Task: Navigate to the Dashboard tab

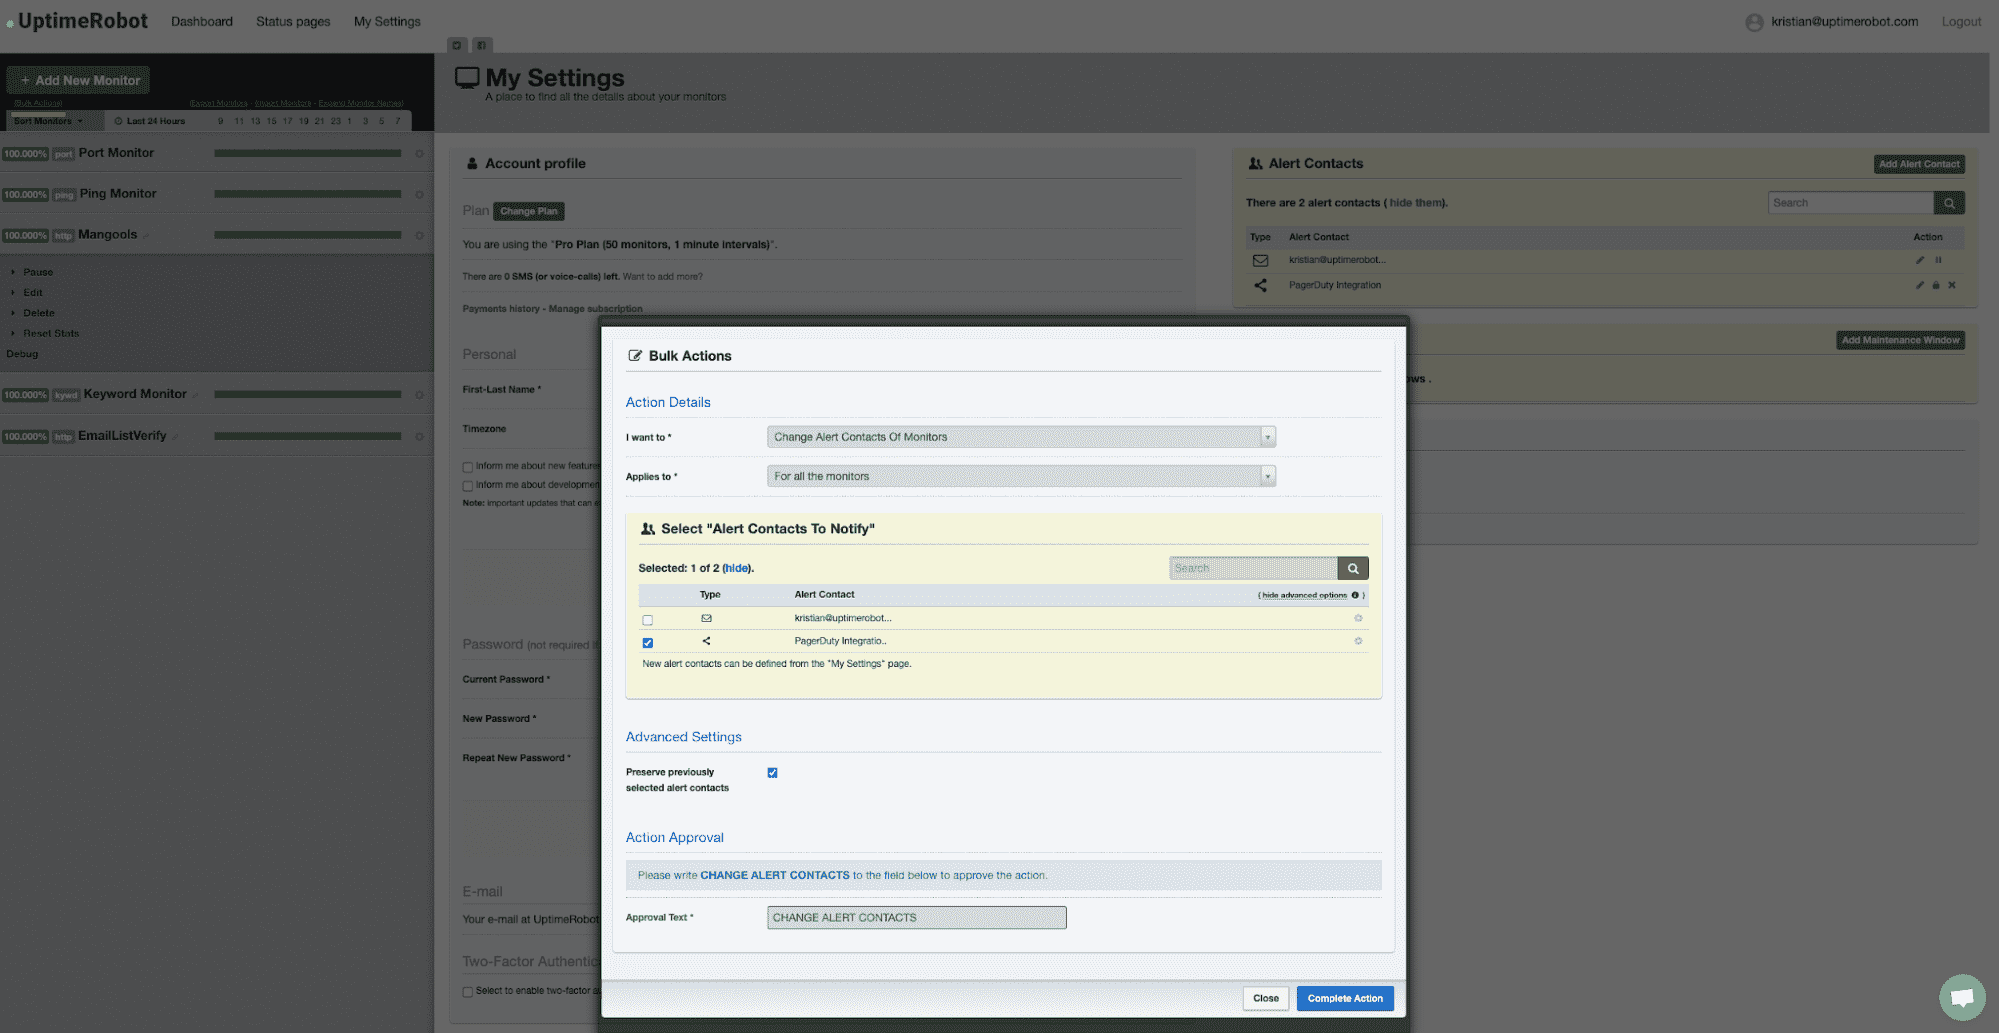Action: point(201,21)
